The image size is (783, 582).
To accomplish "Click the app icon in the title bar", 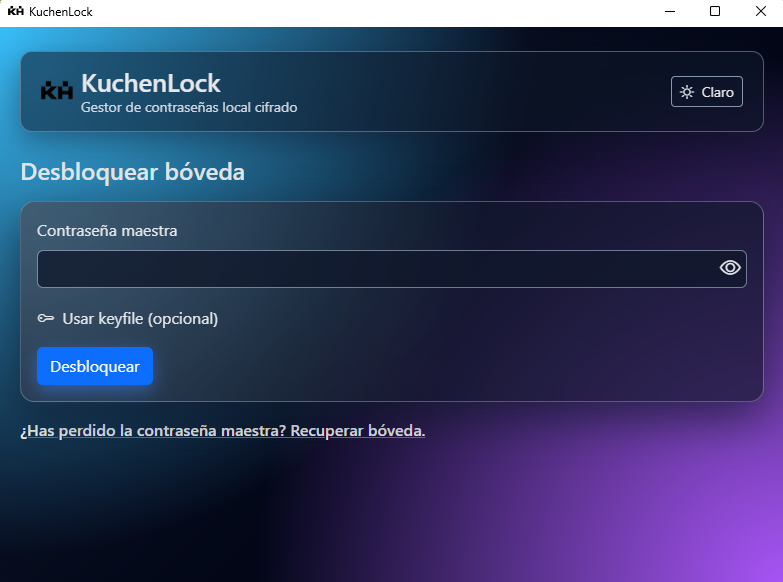I will click(15, 11).
